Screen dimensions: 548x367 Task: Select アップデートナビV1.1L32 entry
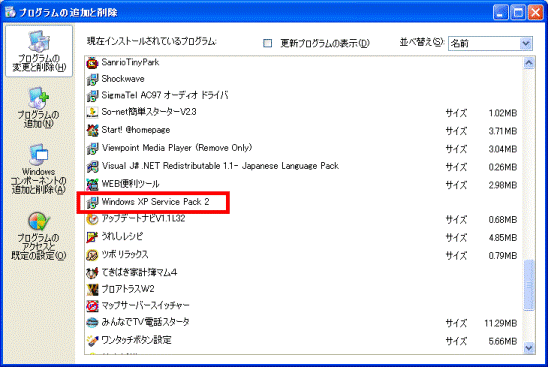[143, 219]
